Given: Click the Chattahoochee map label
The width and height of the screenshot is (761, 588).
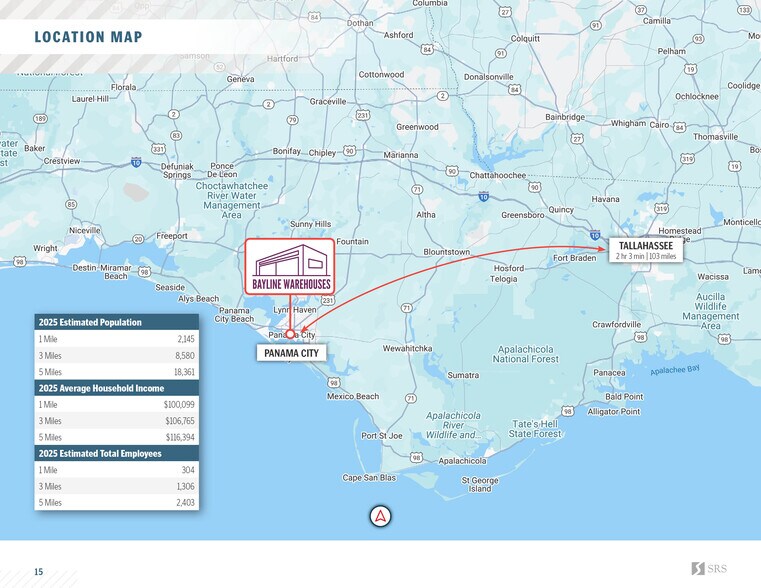Looking at the screenshot, I should pyautogui.click(x=497, y=175).
